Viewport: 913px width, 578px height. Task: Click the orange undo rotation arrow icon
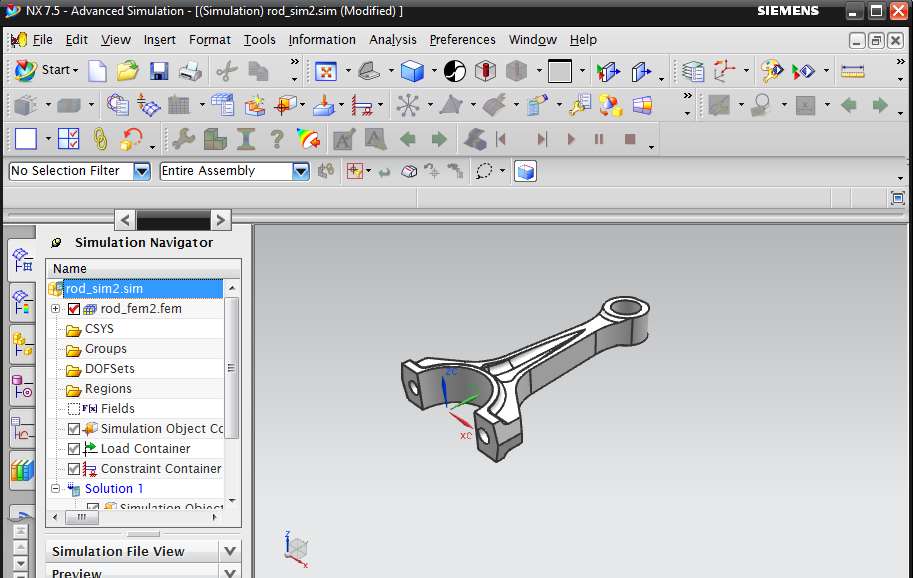point(131,139)
